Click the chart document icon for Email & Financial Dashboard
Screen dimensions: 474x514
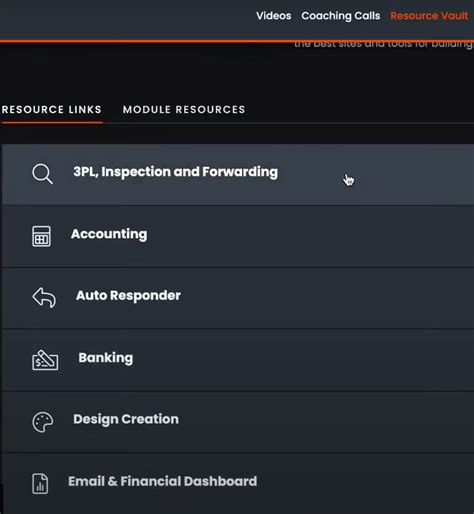pos(40,483)
